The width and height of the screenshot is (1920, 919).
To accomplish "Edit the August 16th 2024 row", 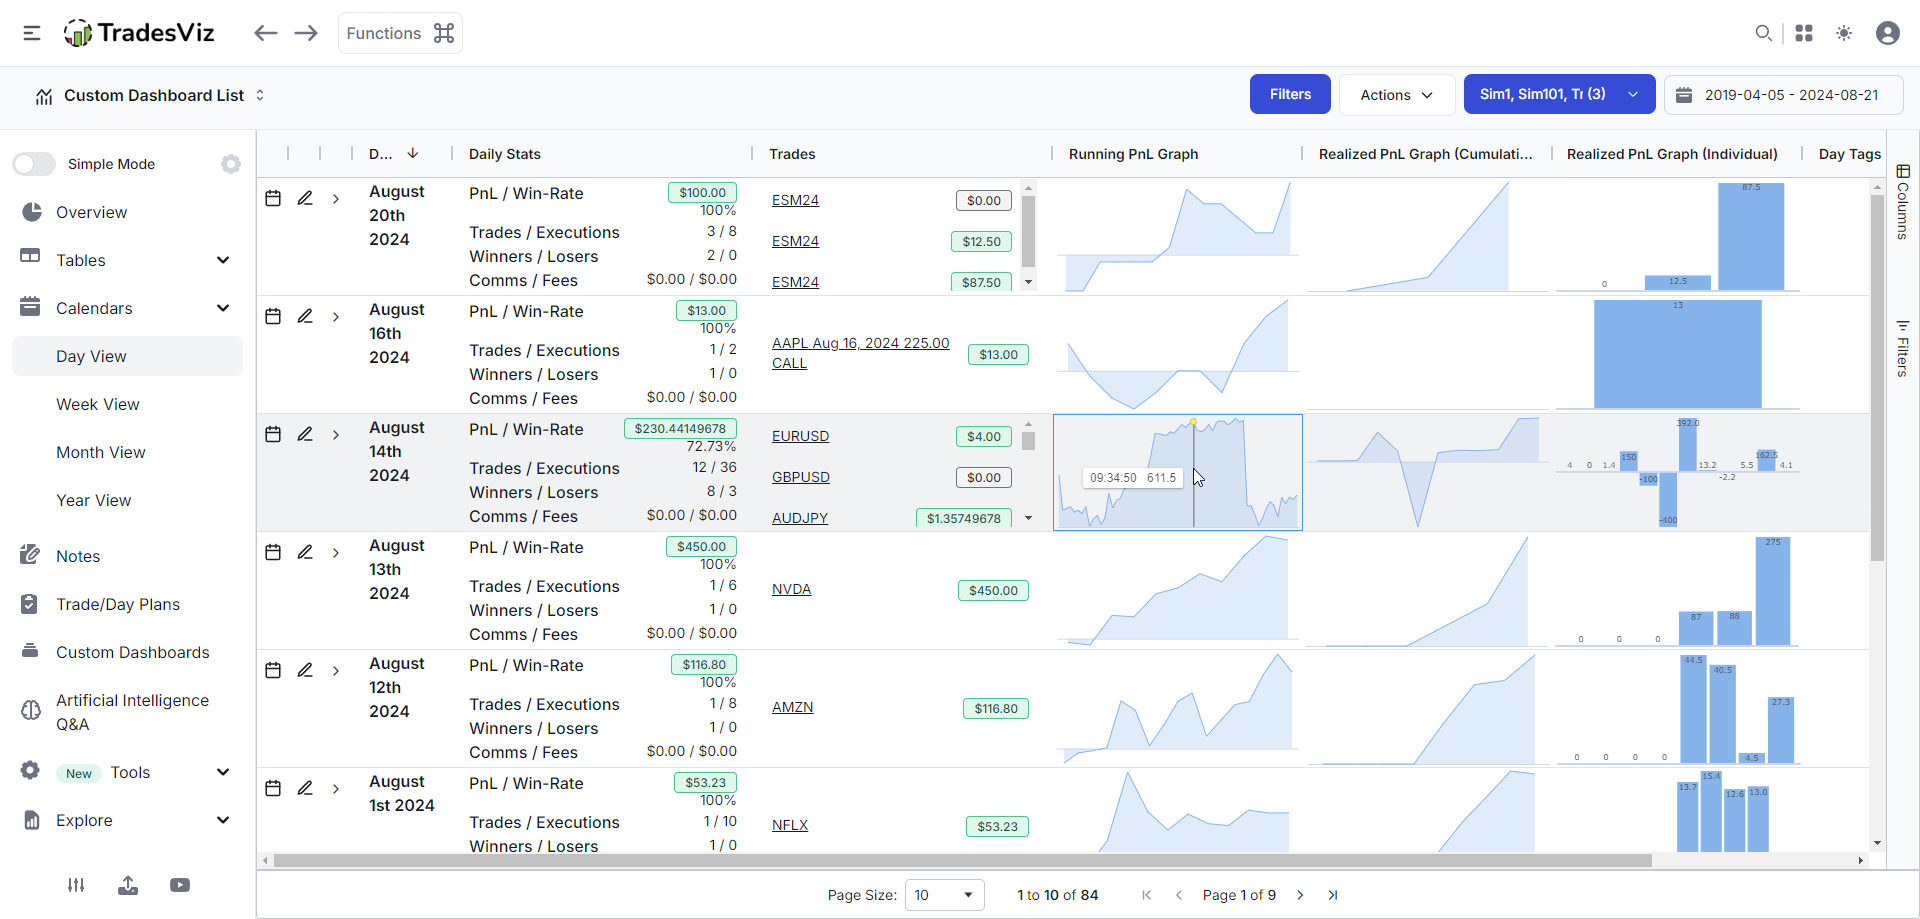I will pyautogui.click(x=305, y=316).
